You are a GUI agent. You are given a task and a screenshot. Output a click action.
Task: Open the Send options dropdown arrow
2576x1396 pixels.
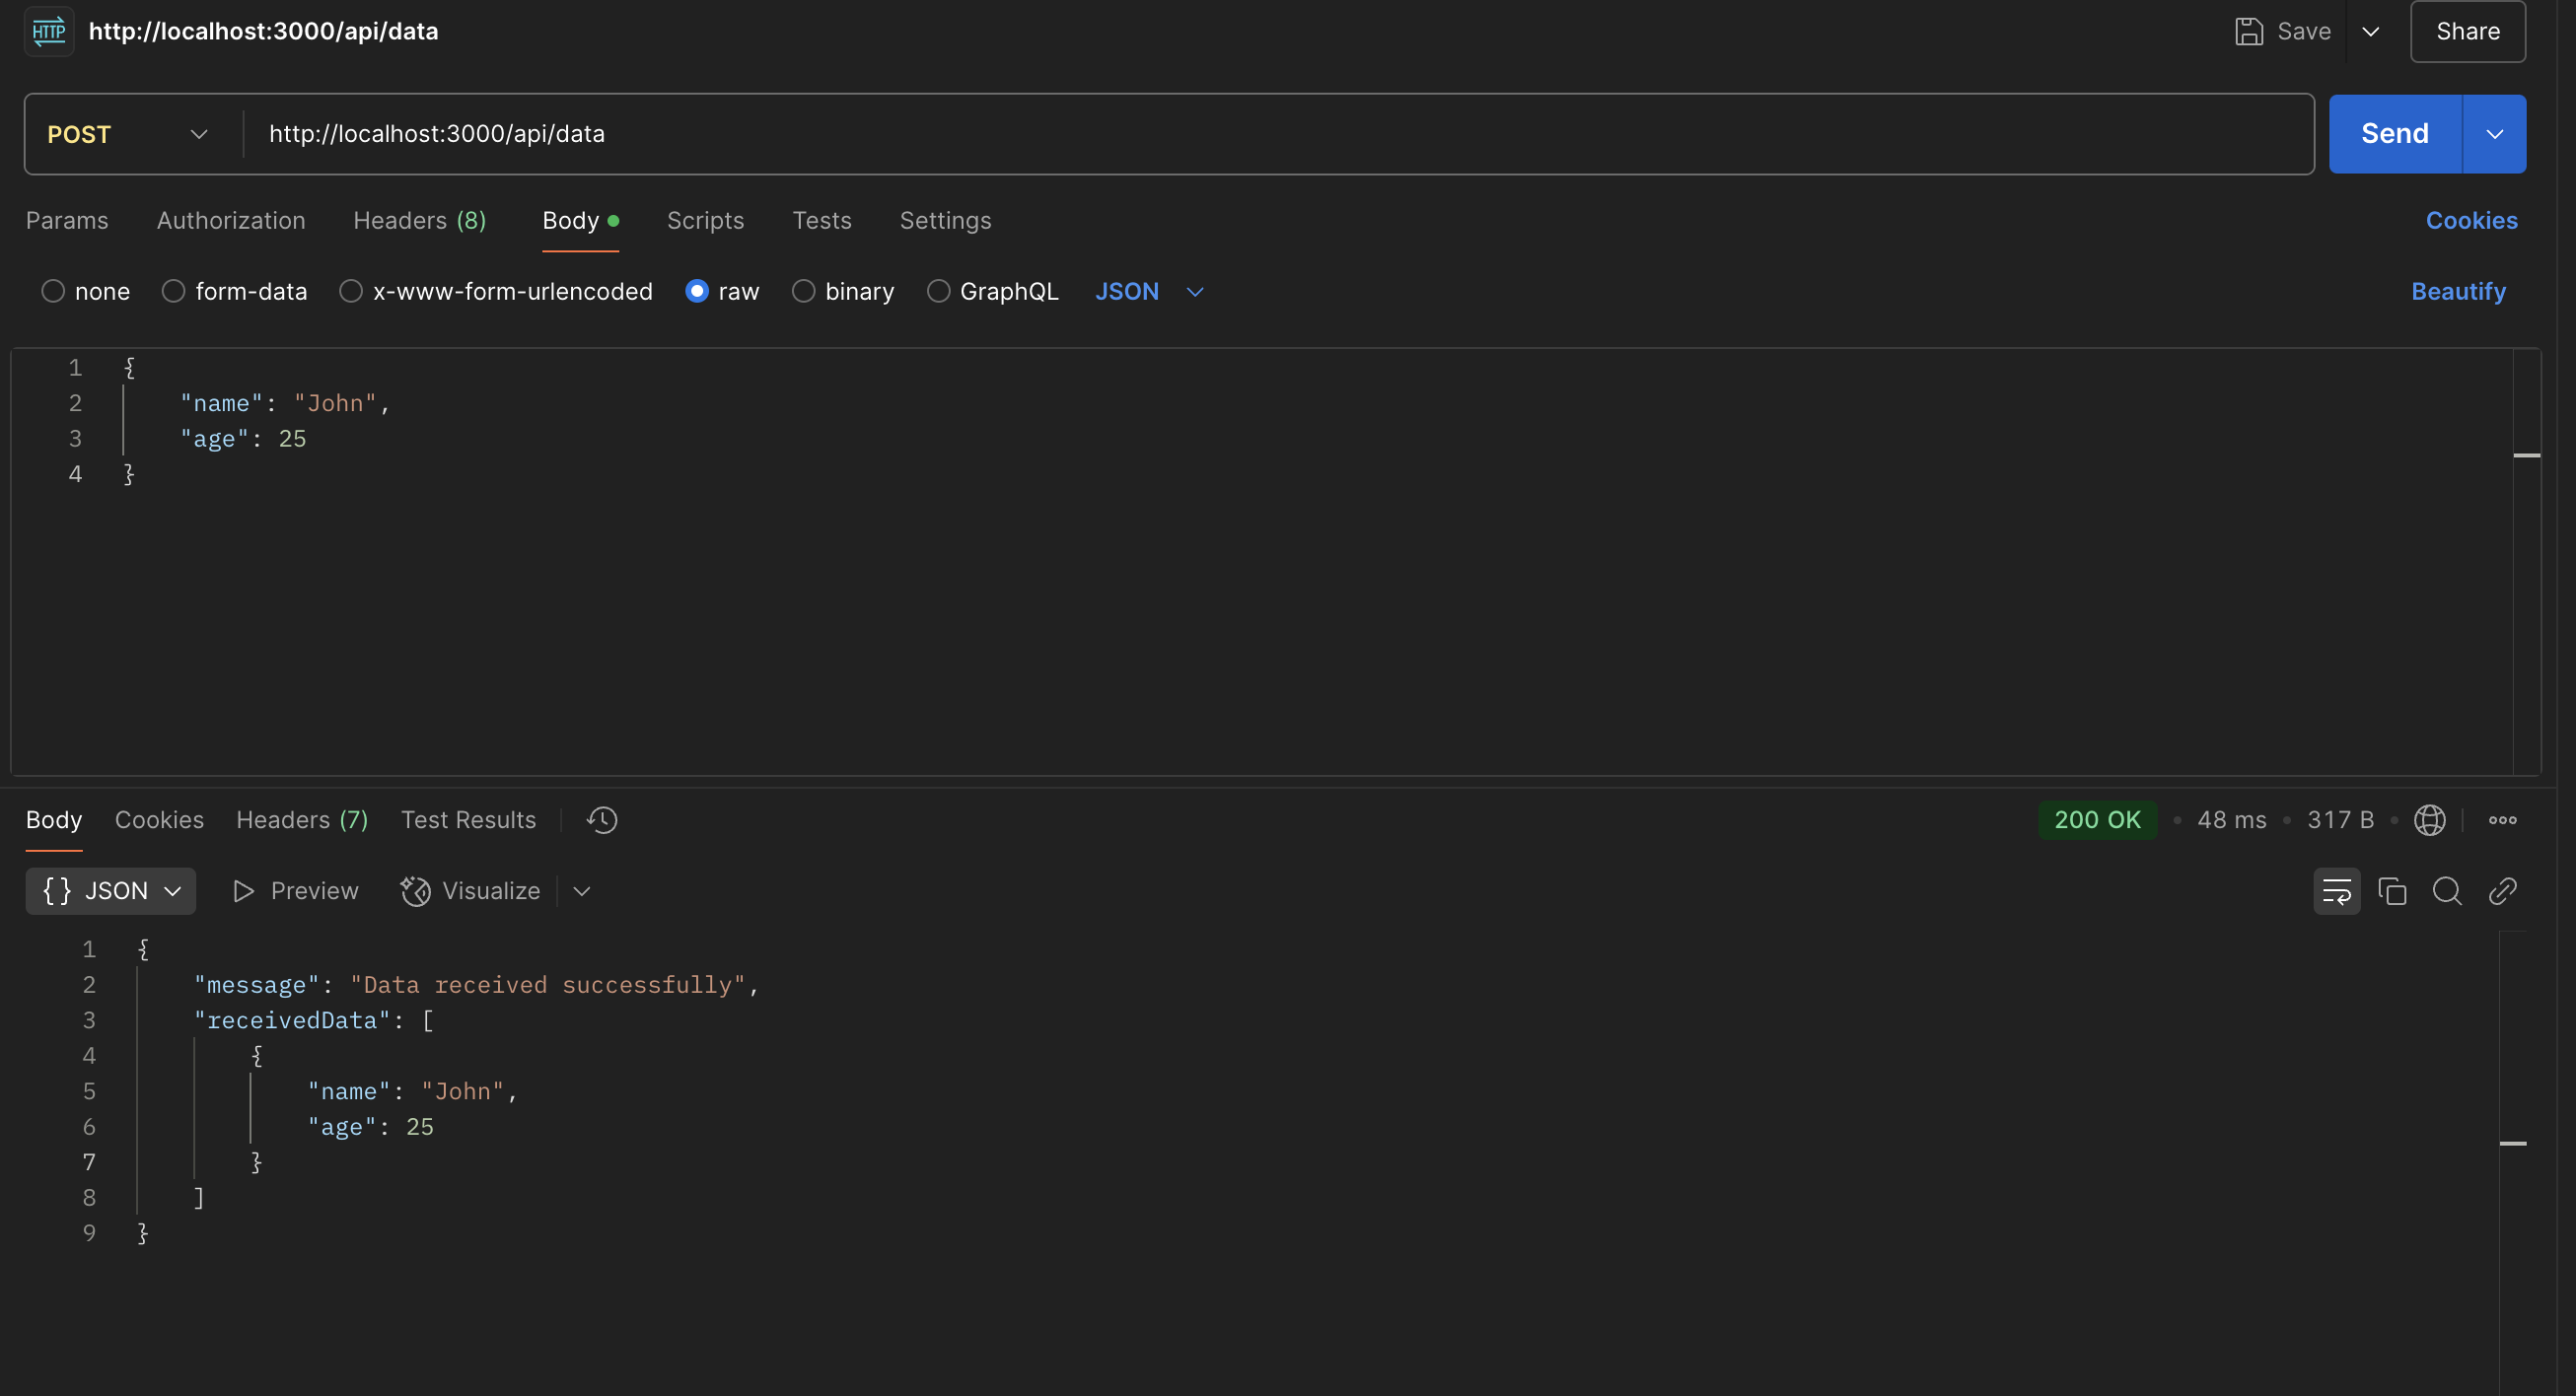[x=2495, y=134]
